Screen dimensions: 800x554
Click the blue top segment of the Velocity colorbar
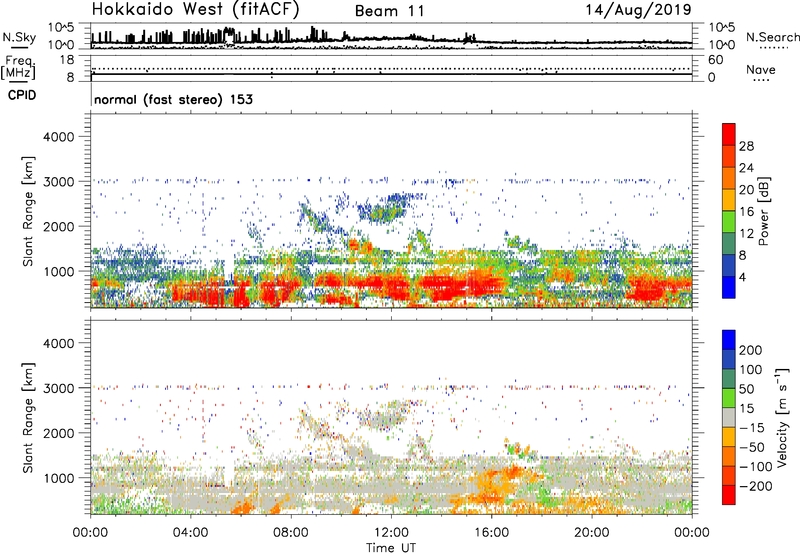(729, 340)
